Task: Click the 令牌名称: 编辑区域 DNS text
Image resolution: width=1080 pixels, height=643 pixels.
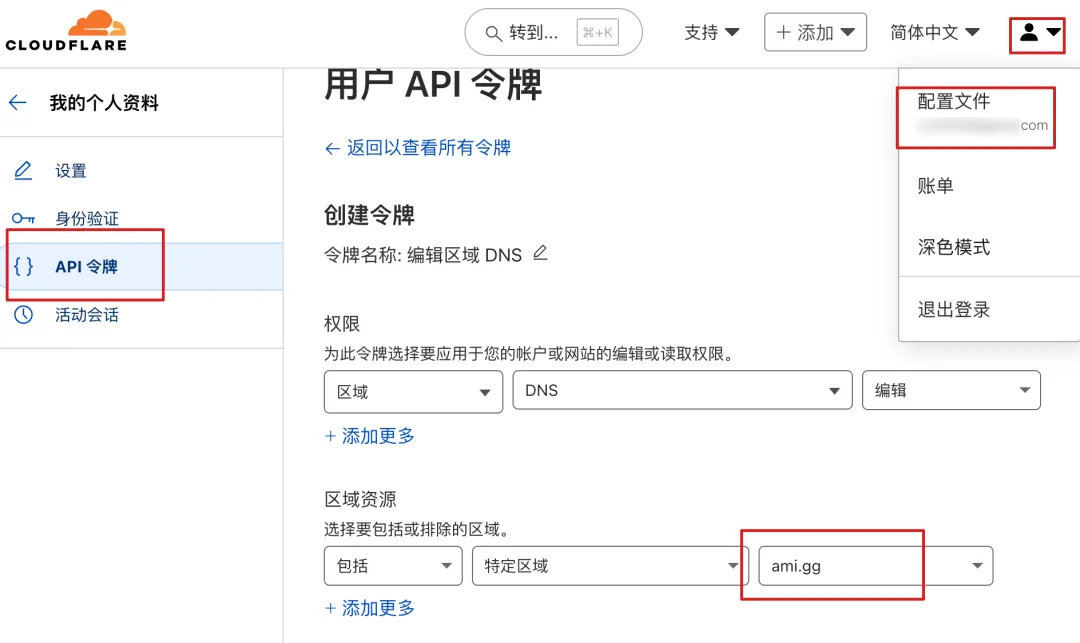Action: [423, 255]
